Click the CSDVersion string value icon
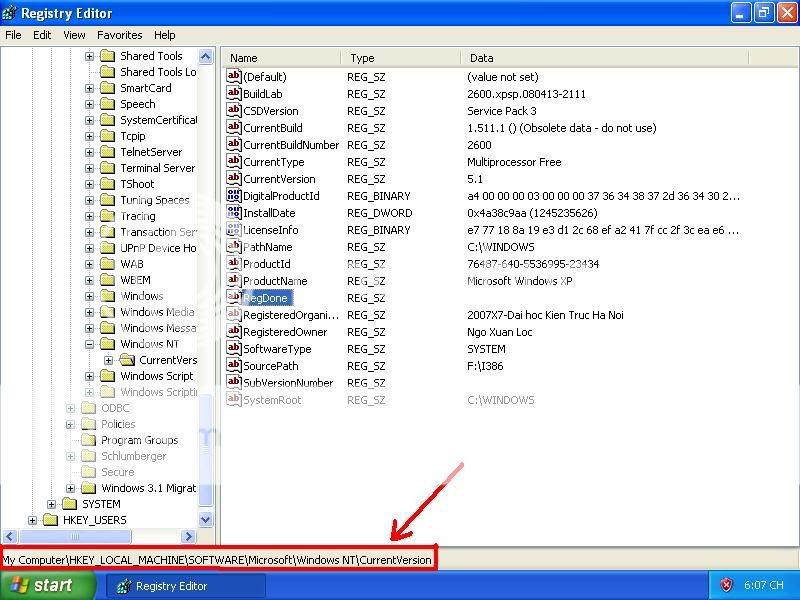Viewport: 800px width, 600px height. [x=234, y=110]
